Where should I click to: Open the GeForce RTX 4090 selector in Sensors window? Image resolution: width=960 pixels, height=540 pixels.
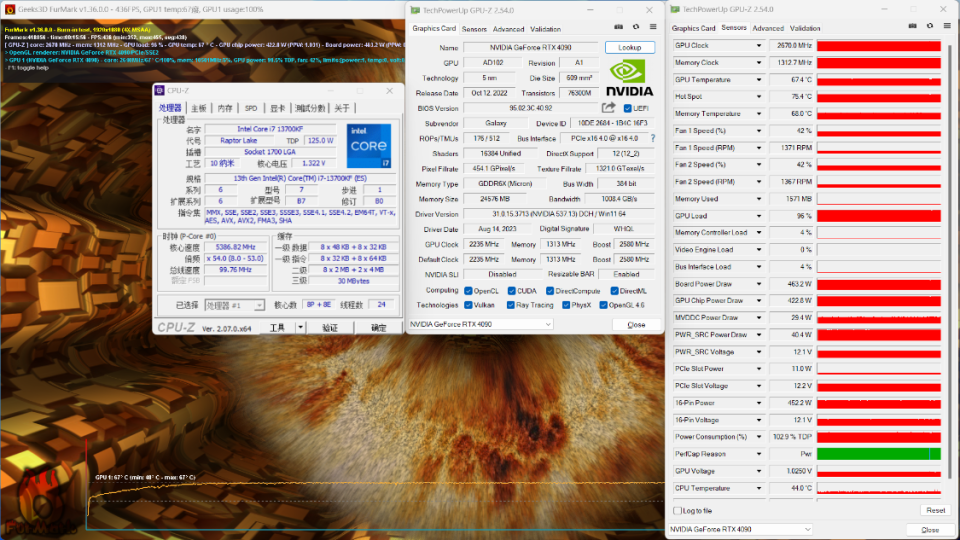point(740,529)
